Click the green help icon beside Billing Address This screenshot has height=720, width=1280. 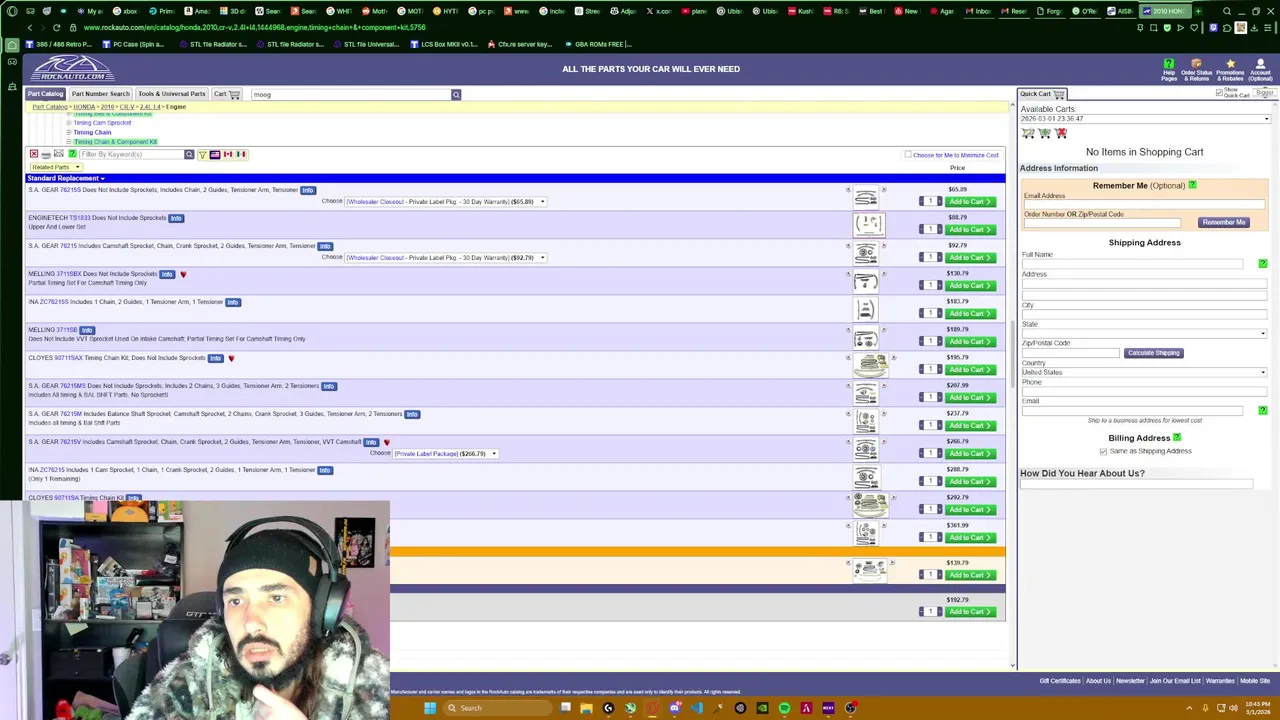tap(1177, 437)
